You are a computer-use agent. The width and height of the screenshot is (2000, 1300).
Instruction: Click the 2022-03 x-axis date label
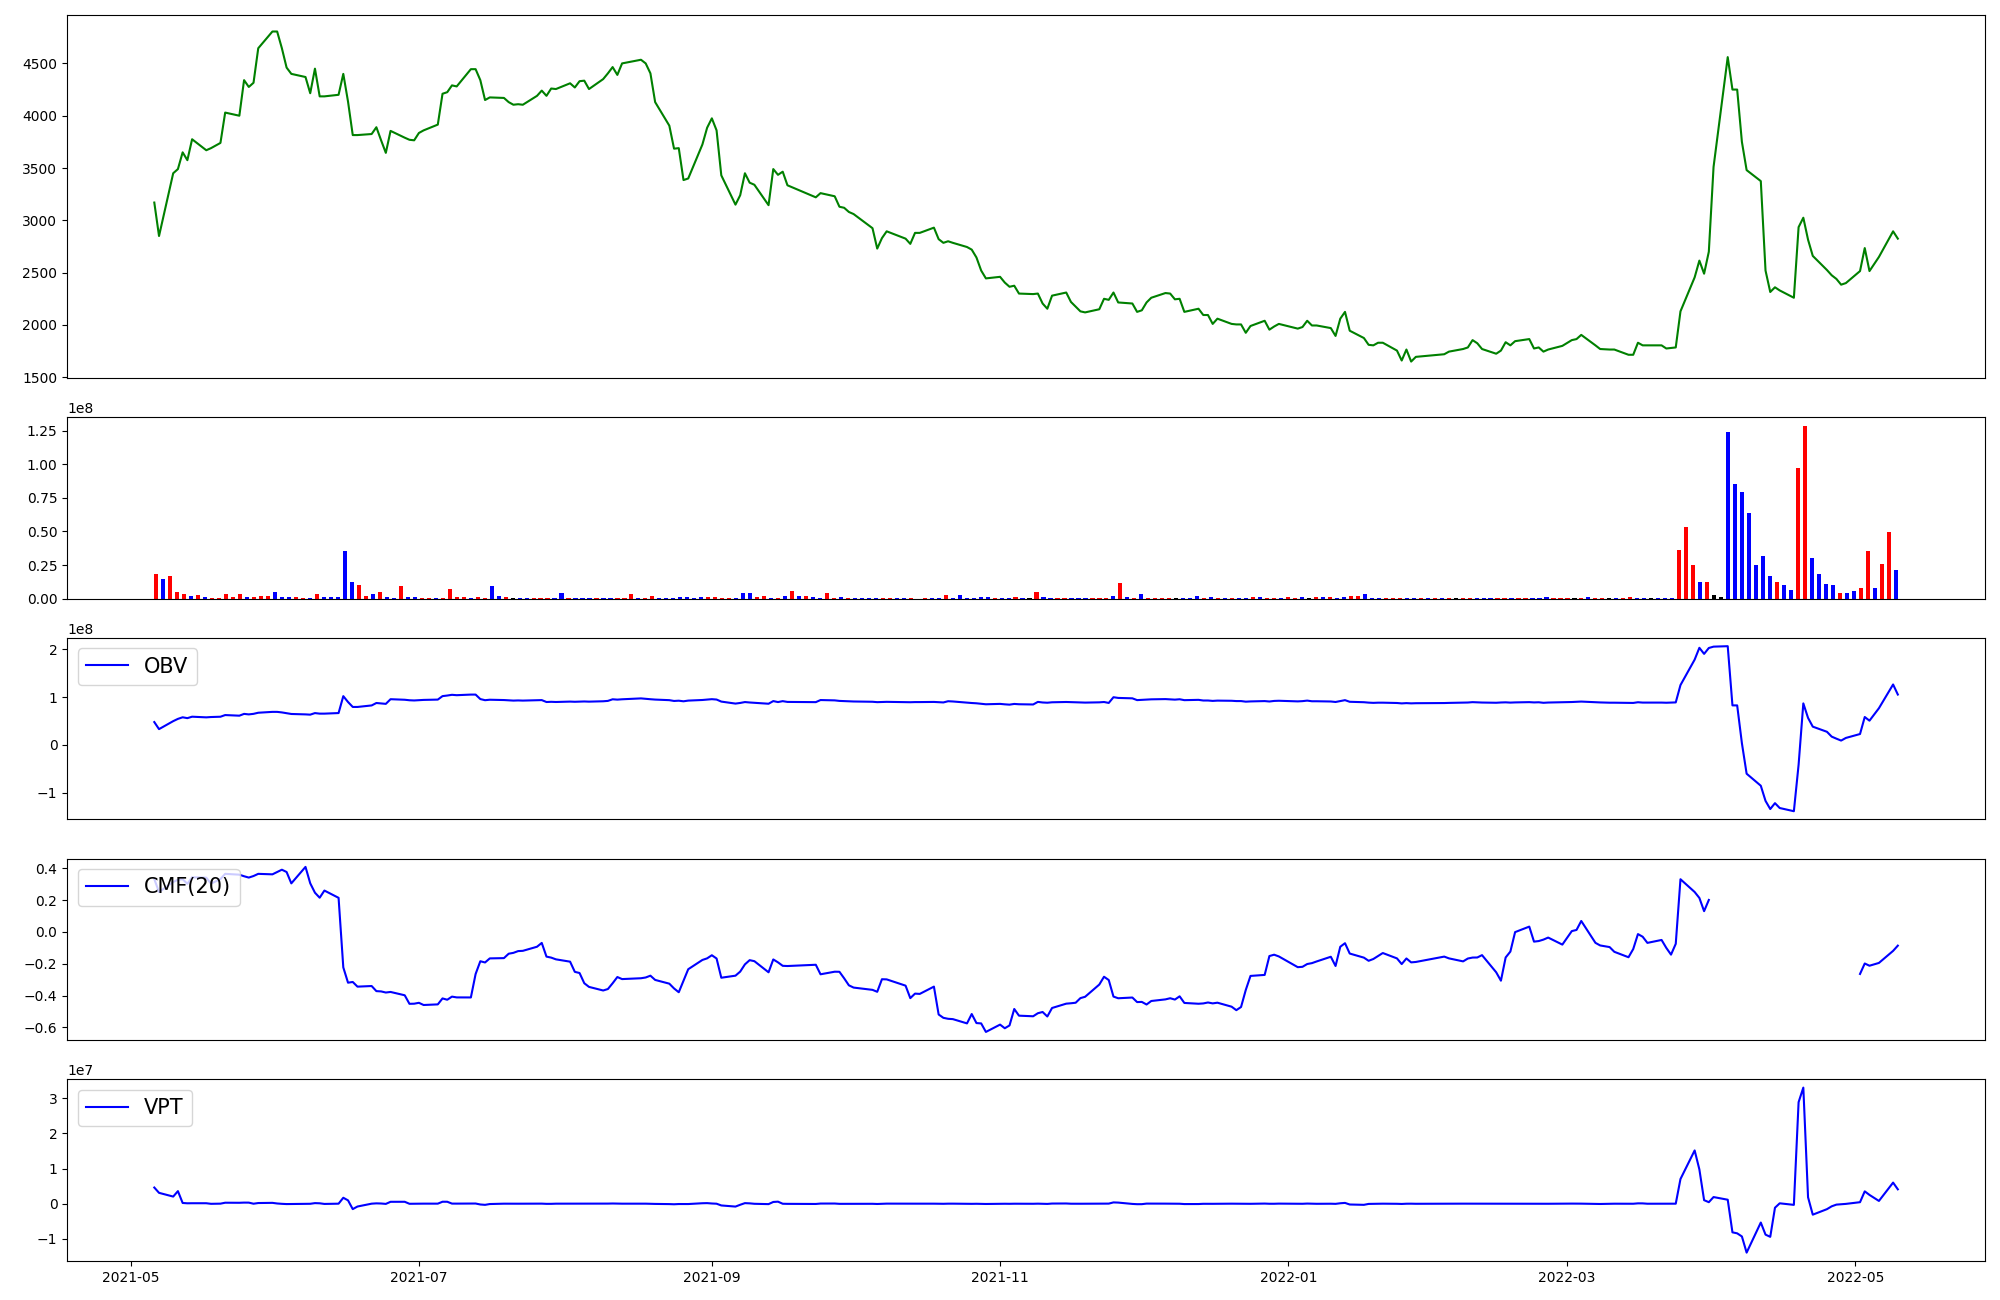[1566, 1277]
